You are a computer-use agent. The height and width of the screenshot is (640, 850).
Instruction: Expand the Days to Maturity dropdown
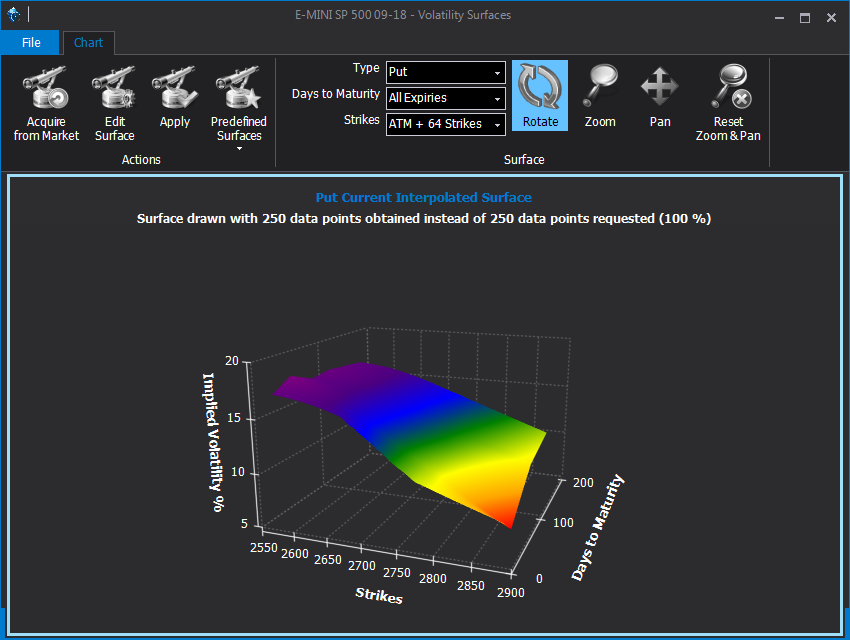tap(445, 98)
